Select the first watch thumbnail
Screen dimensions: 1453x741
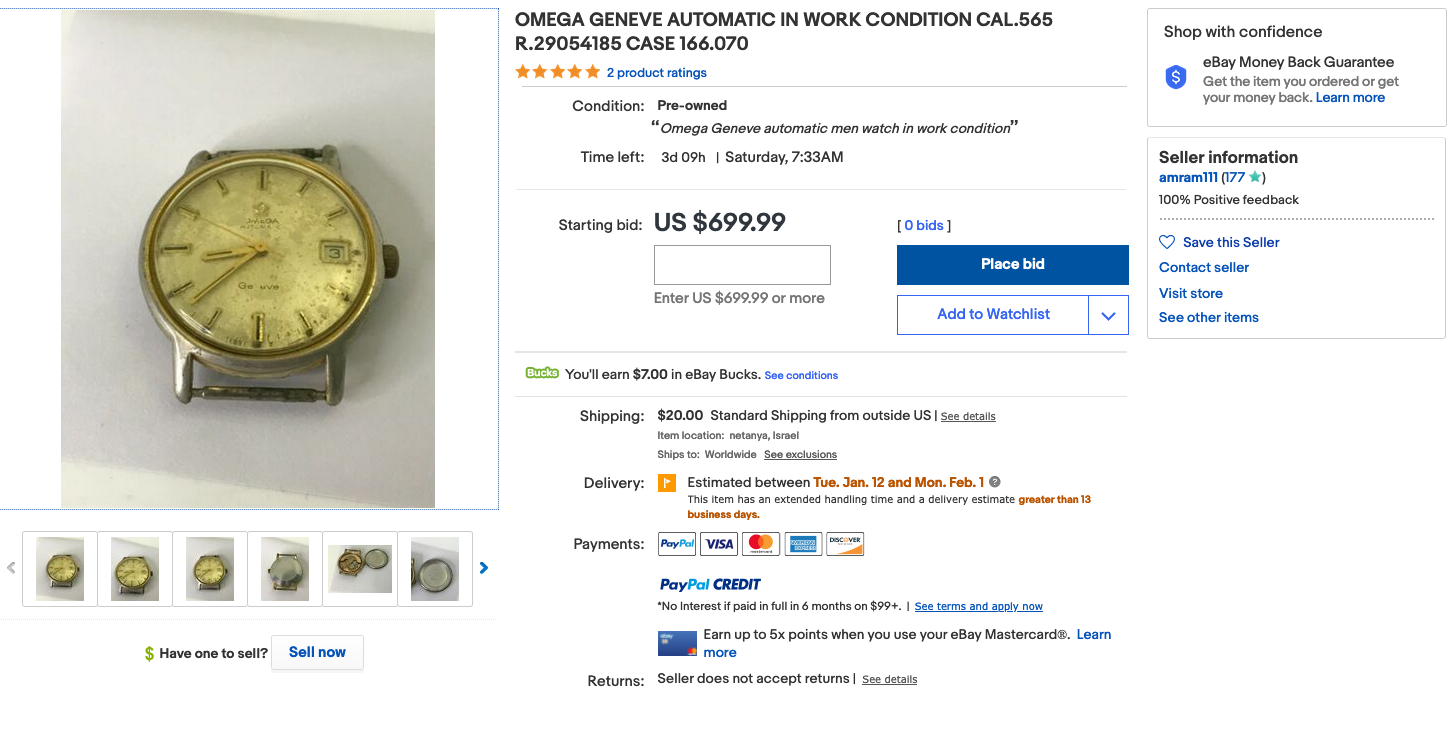[x=60, y=569]
